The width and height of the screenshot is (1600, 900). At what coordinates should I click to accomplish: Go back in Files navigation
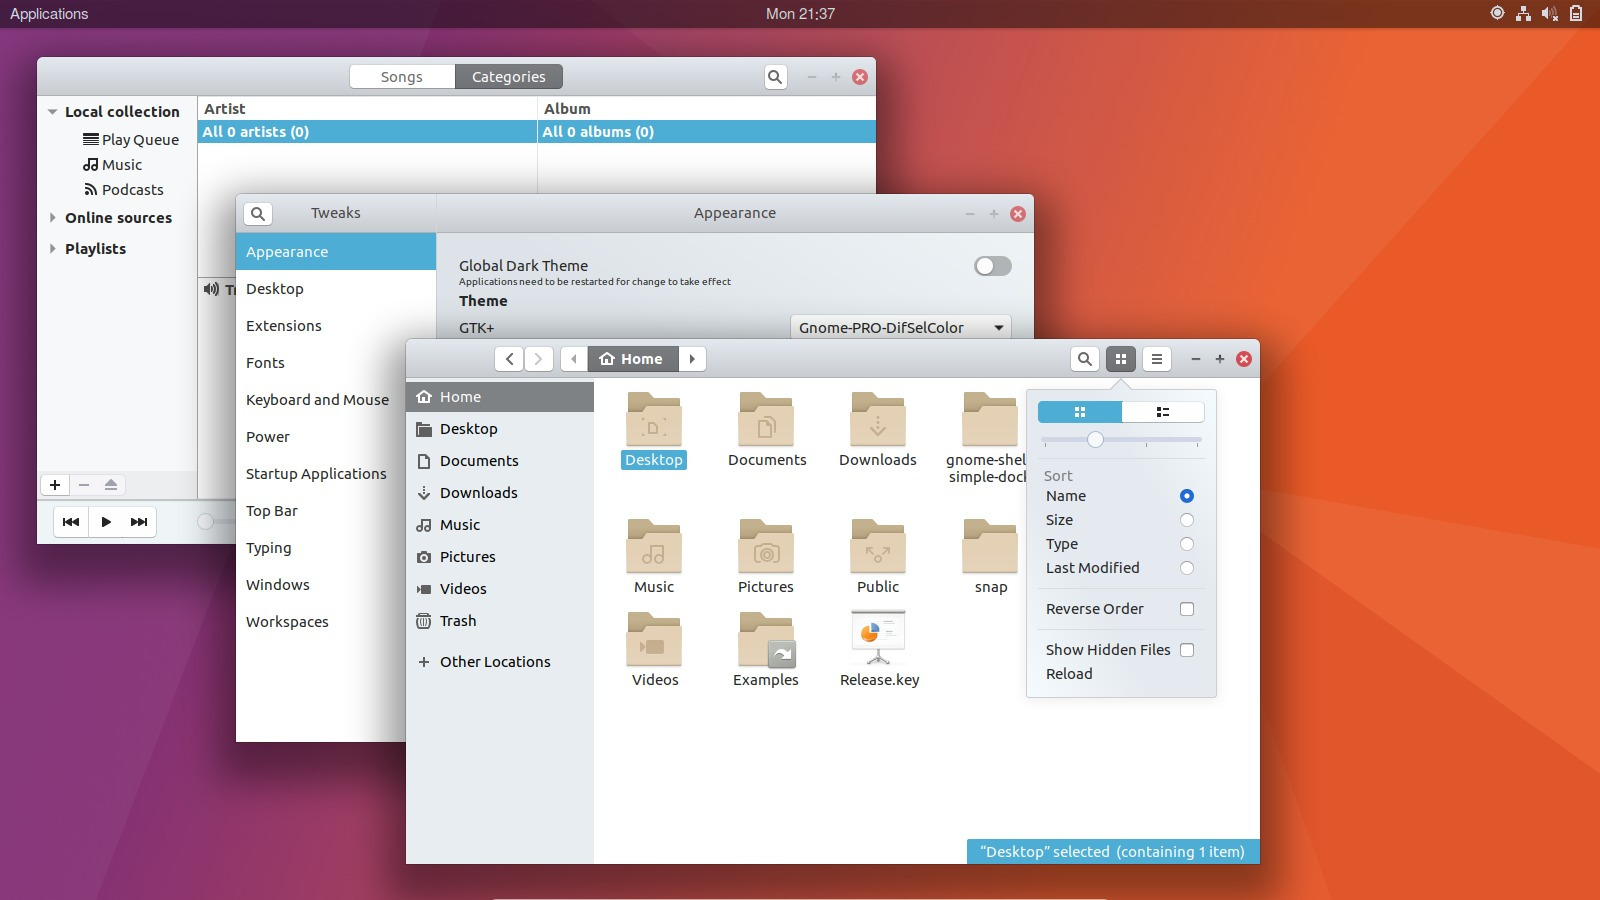pos(509,359)
